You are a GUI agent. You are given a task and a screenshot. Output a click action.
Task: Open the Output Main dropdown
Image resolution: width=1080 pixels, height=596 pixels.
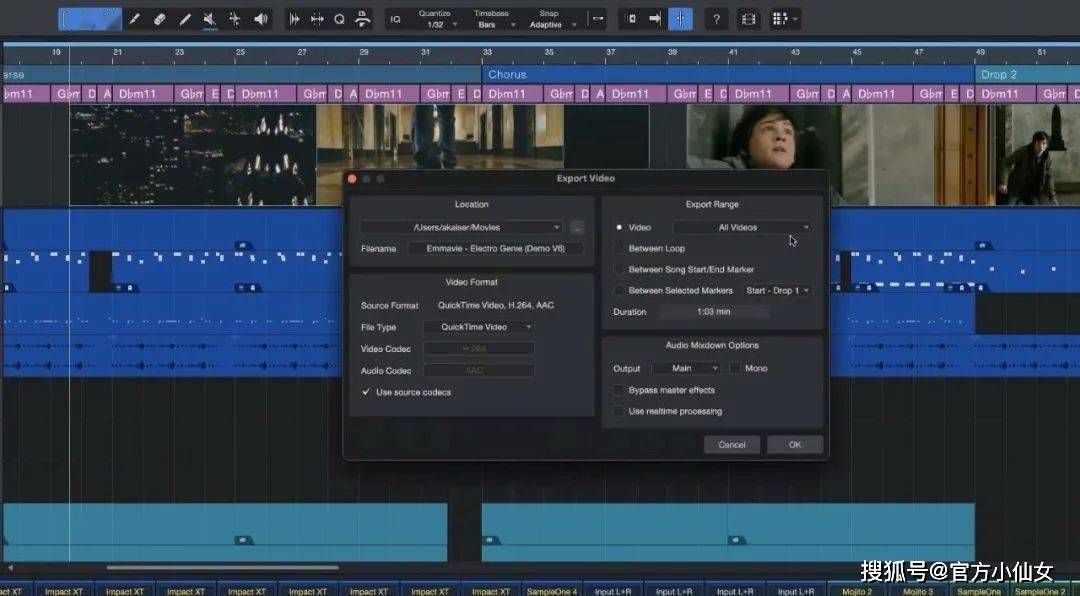pyautogui.click(x=685, y=369)
